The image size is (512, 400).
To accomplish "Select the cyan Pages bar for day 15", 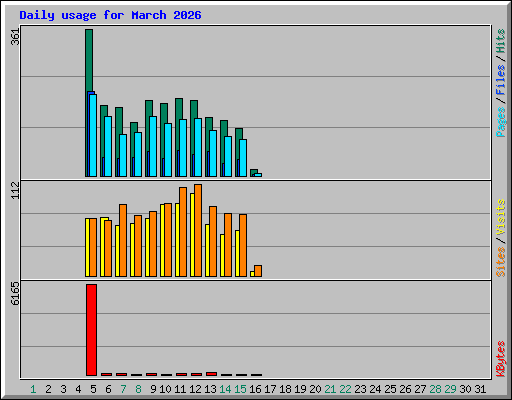I will 243,158.
